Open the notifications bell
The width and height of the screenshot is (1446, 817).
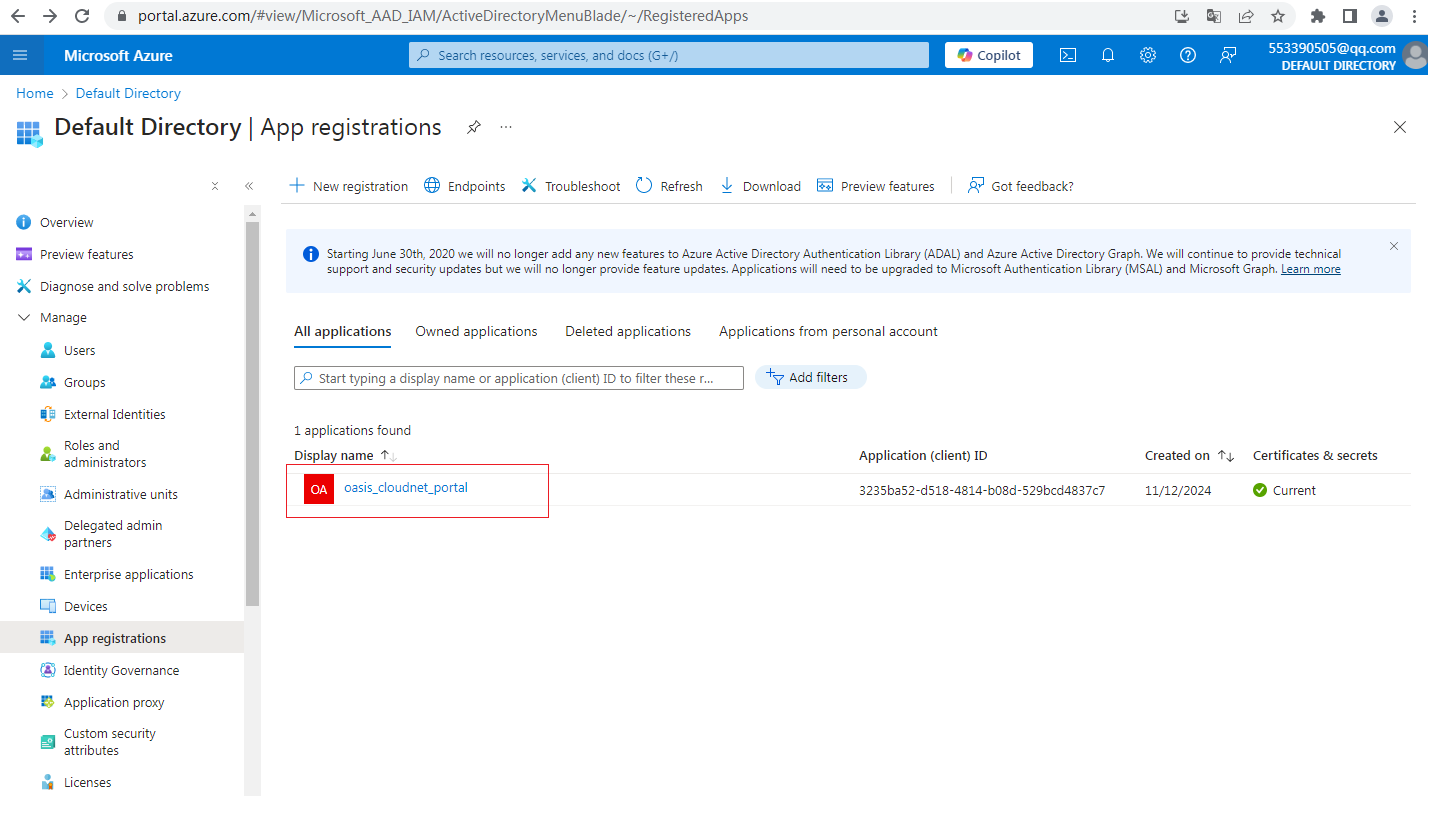click(x=1108, y=55)
